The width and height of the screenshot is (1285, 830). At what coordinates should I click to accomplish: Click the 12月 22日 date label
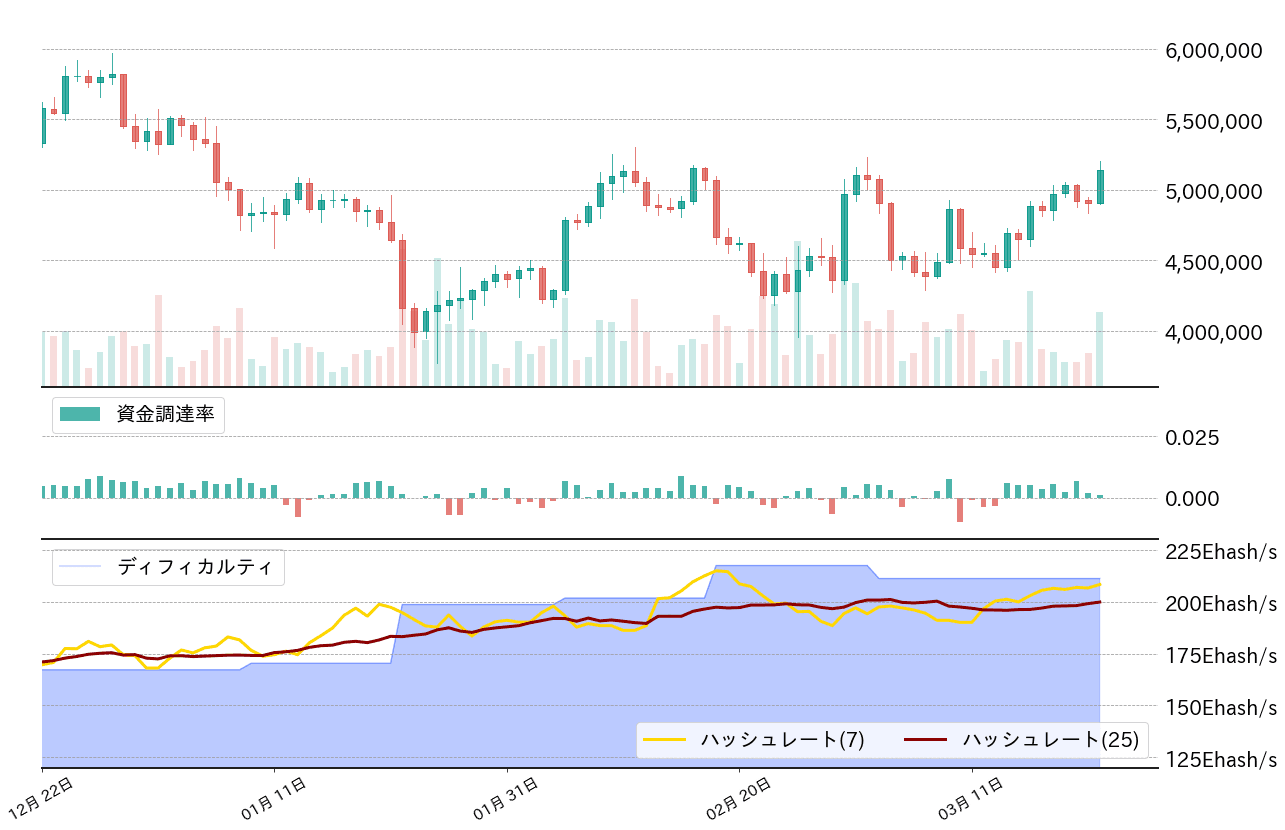click(42, 800)
